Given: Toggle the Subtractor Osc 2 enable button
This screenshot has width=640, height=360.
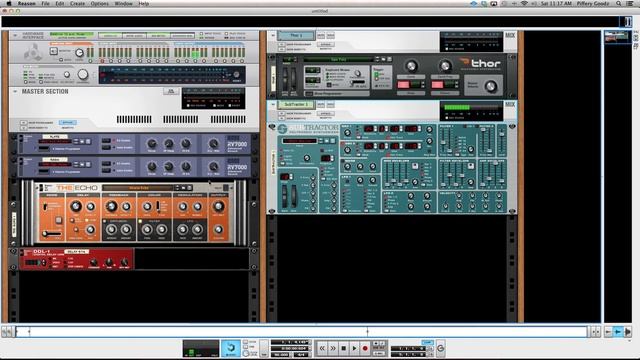Looking at the screenshot, I should pyautogui.click(x=342, y=144).
